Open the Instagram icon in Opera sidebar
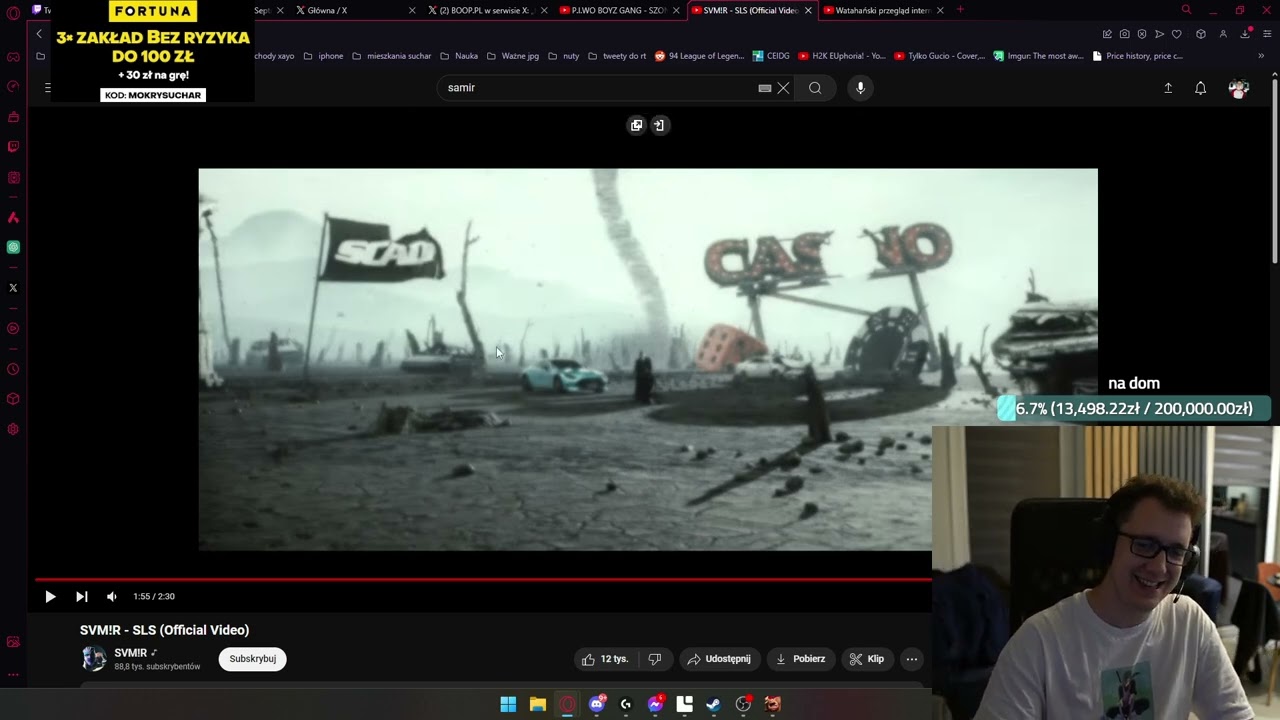Screen dimensions: 1280x720 [x=13, y=178]
